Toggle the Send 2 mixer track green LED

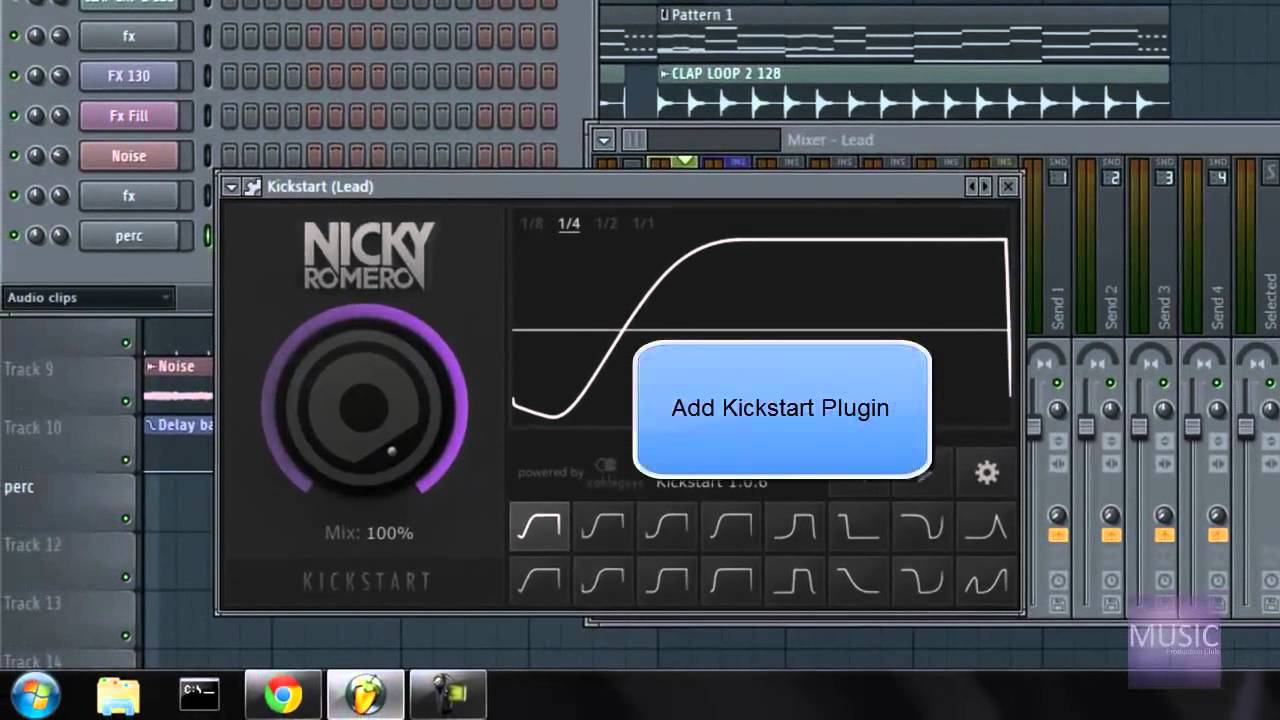point(1110,384)
